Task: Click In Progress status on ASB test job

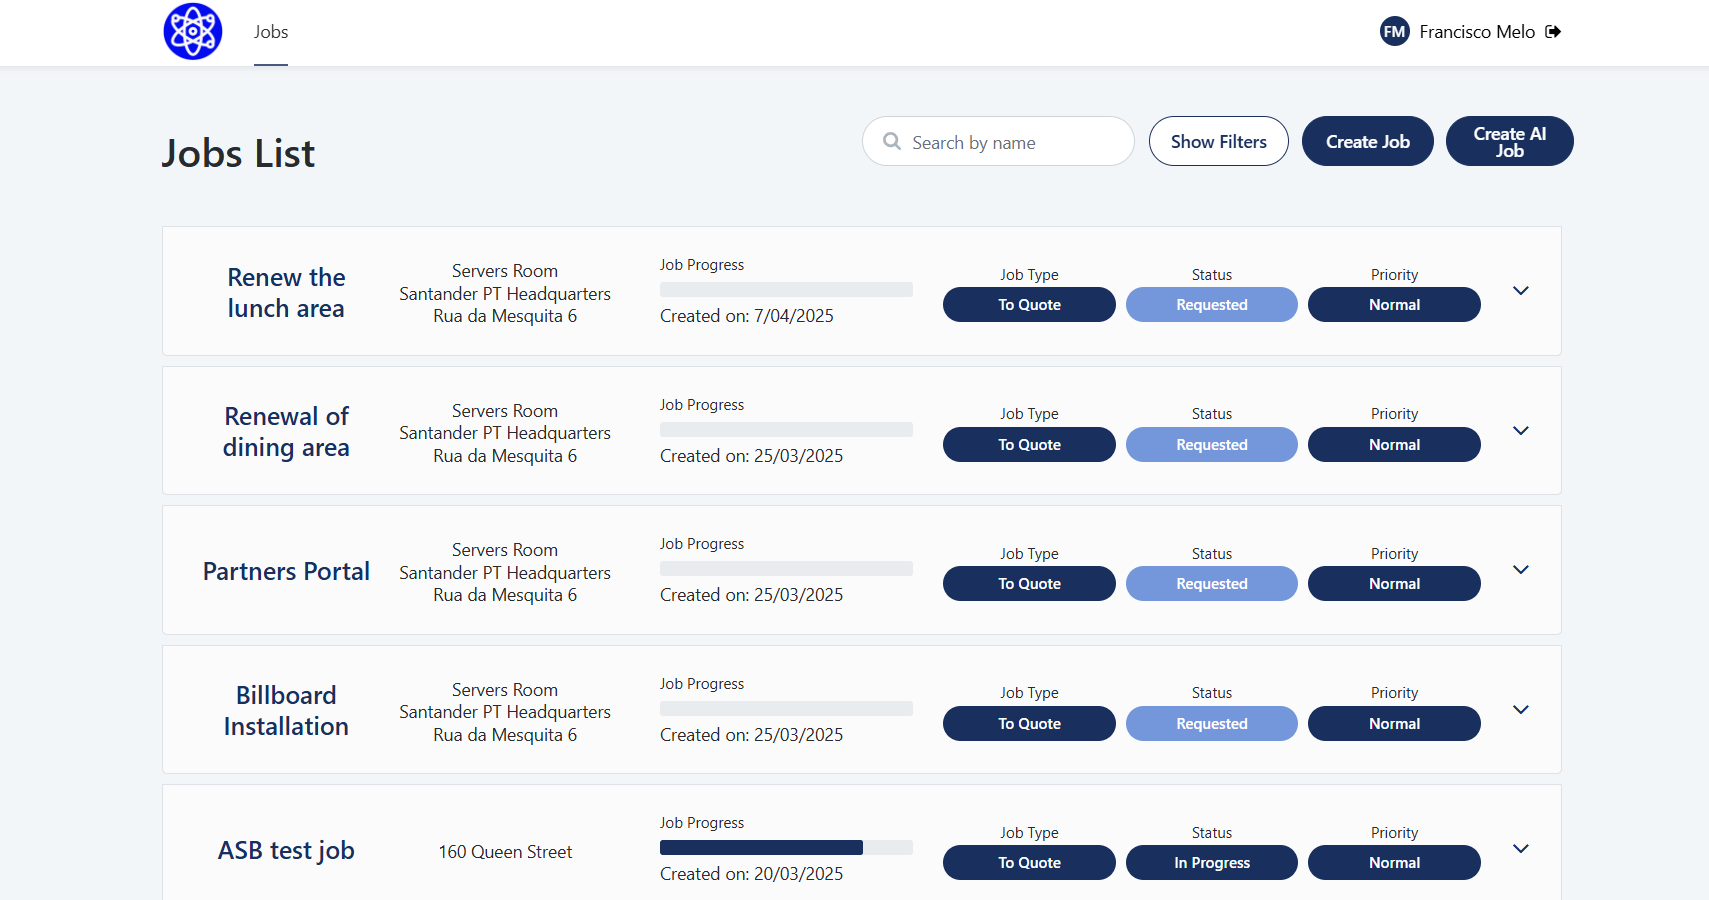Action: pos(1211,863)
